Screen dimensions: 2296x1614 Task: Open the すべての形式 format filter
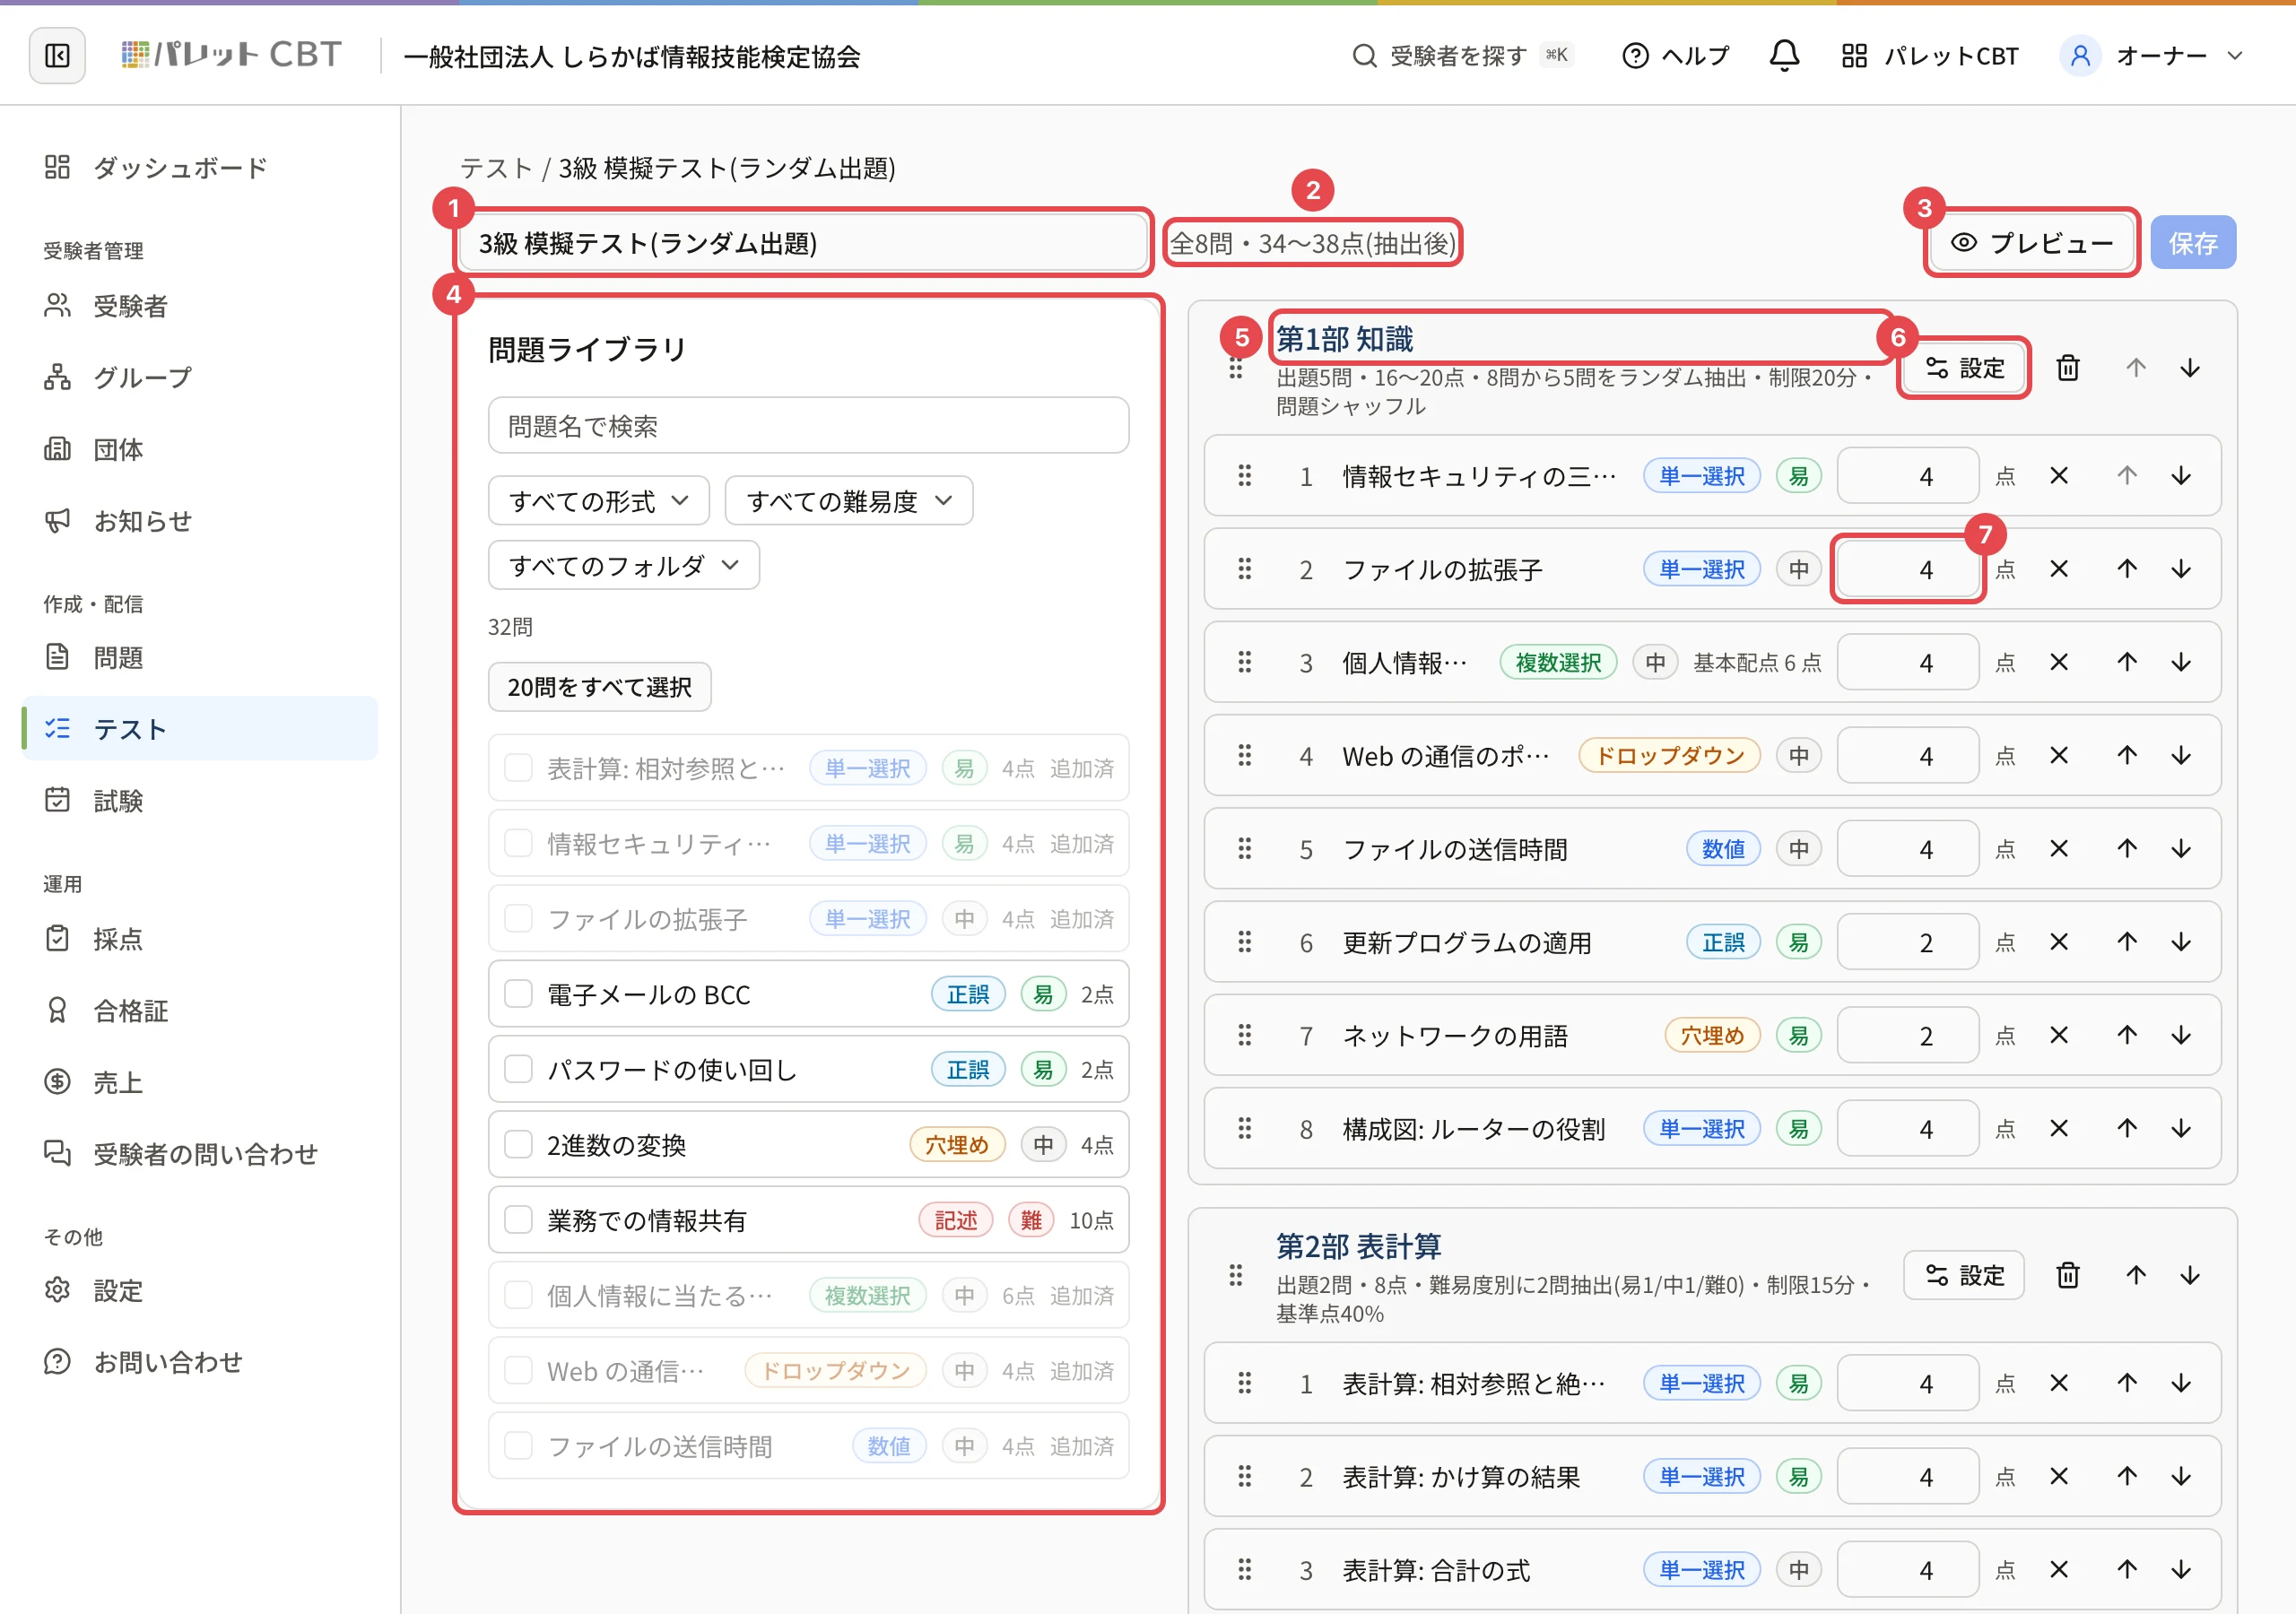(598, 501)
